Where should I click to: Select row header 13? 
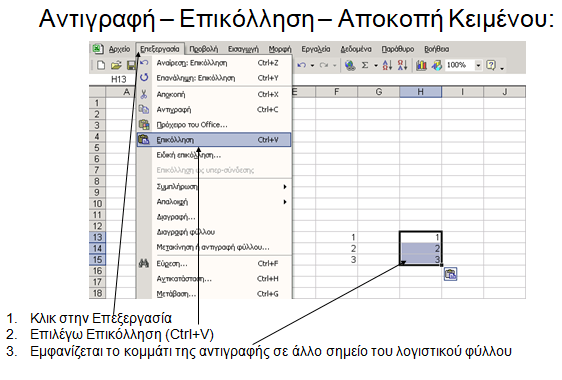point(97,237)
